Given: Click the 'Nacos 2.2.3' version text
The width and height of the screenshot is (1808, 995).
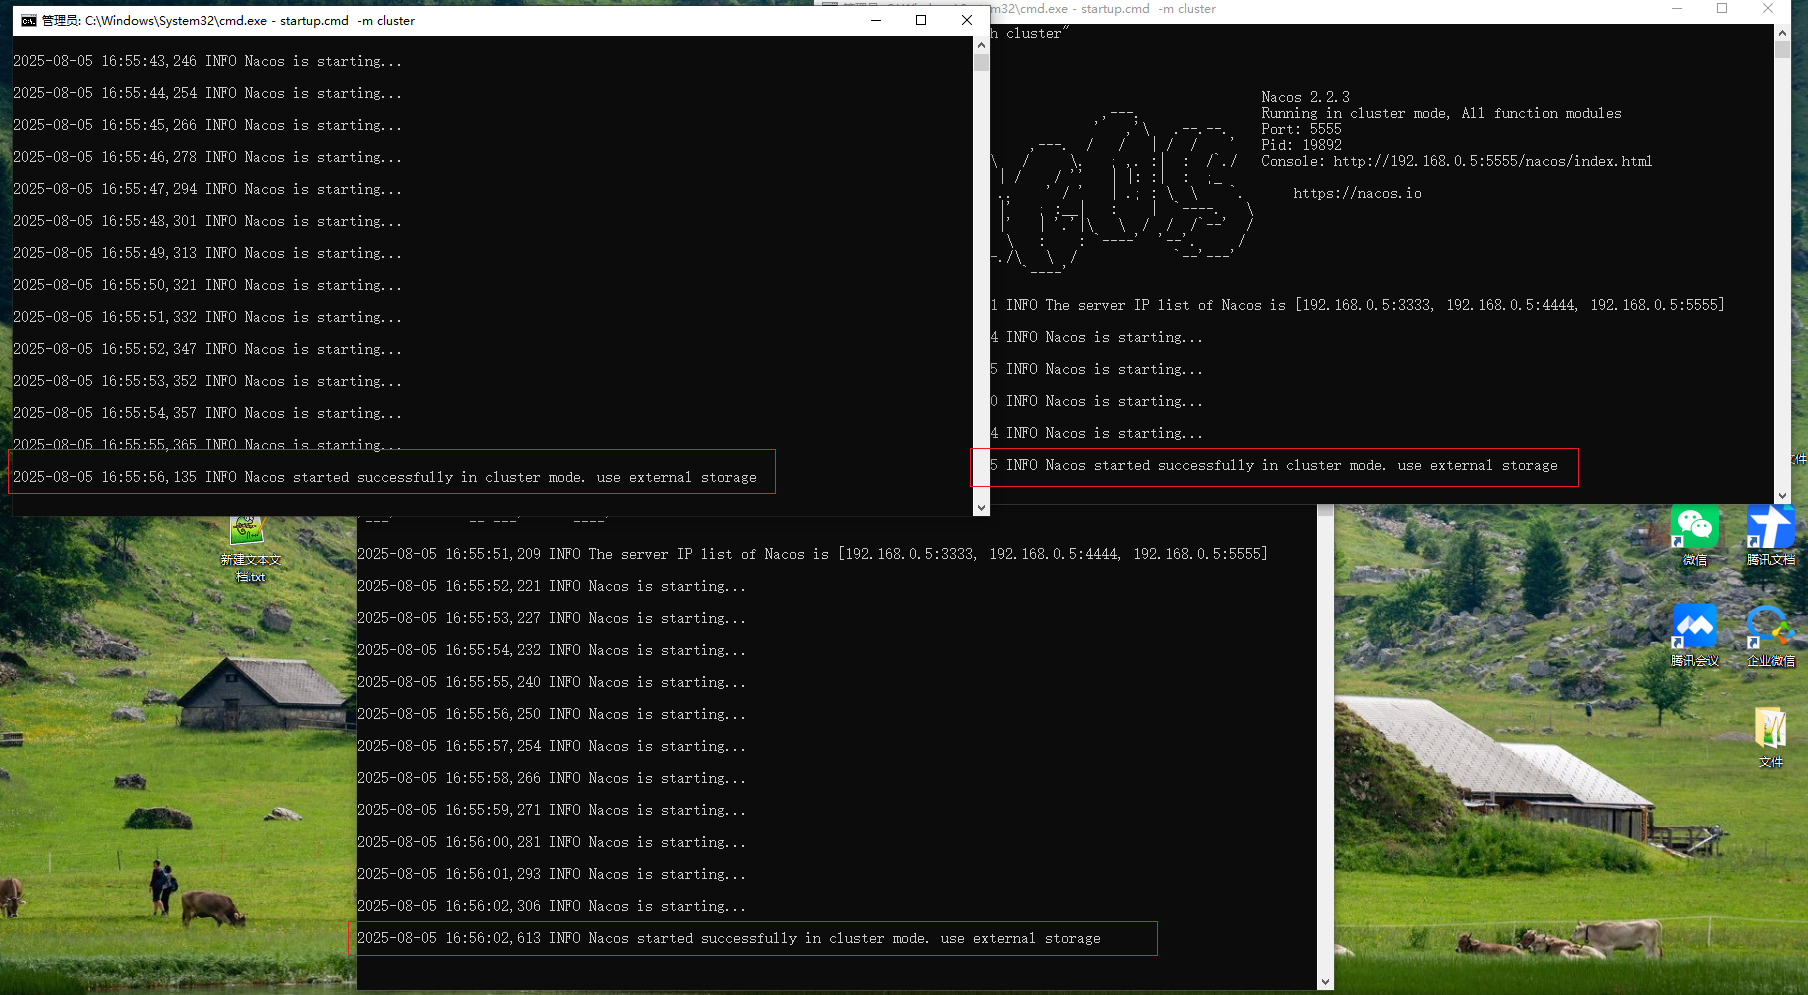Looking at the screenshot, I should [x=1305, y=97].
